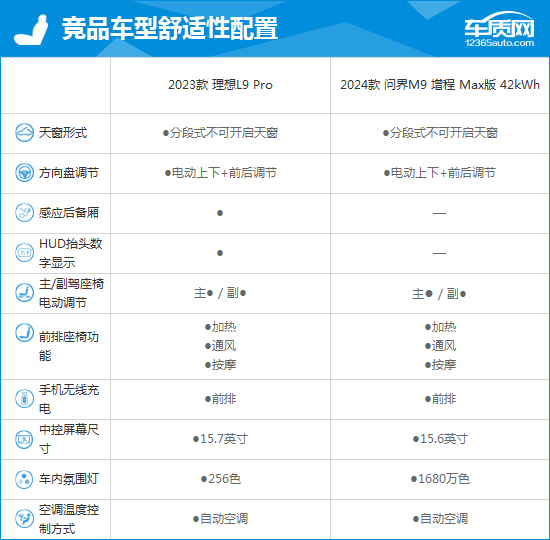Click the center screen size icon
The width and height of the screenshot is (550, 540).
pos(24,439)
